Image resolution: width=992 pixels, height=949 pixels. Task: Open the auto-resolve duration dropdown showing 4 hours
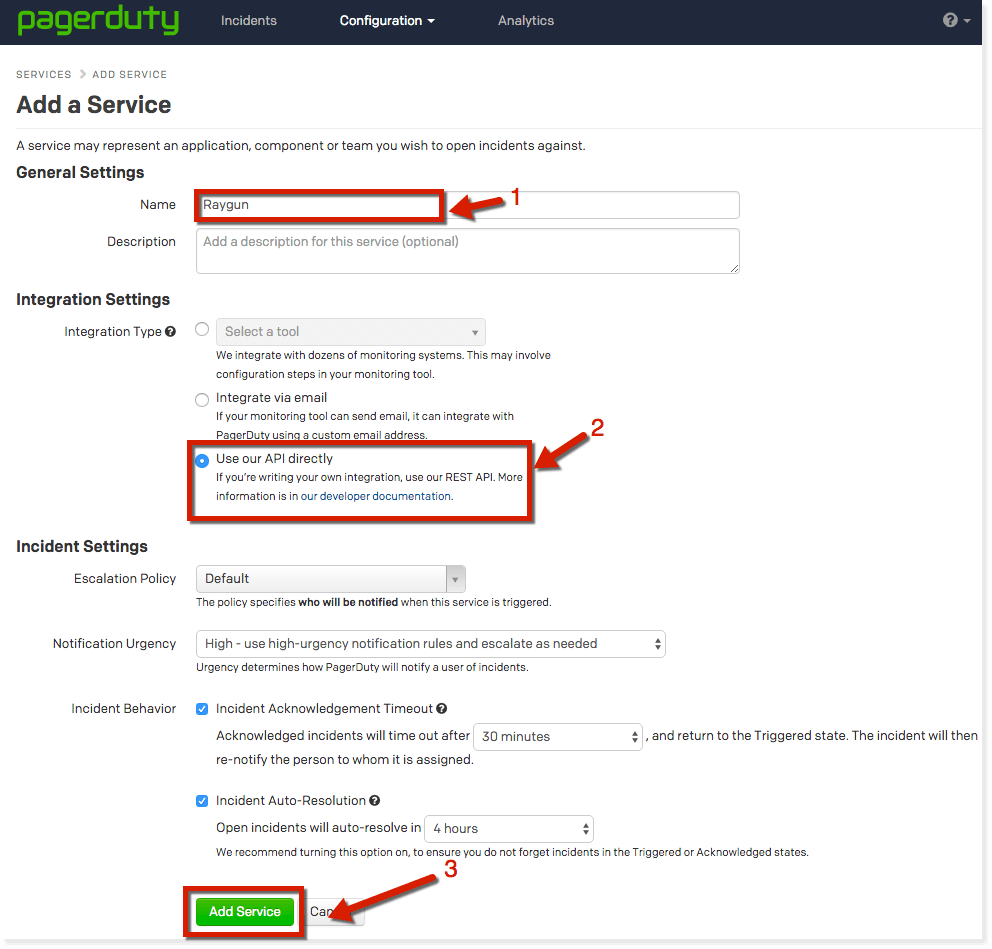tap(508, 828)
